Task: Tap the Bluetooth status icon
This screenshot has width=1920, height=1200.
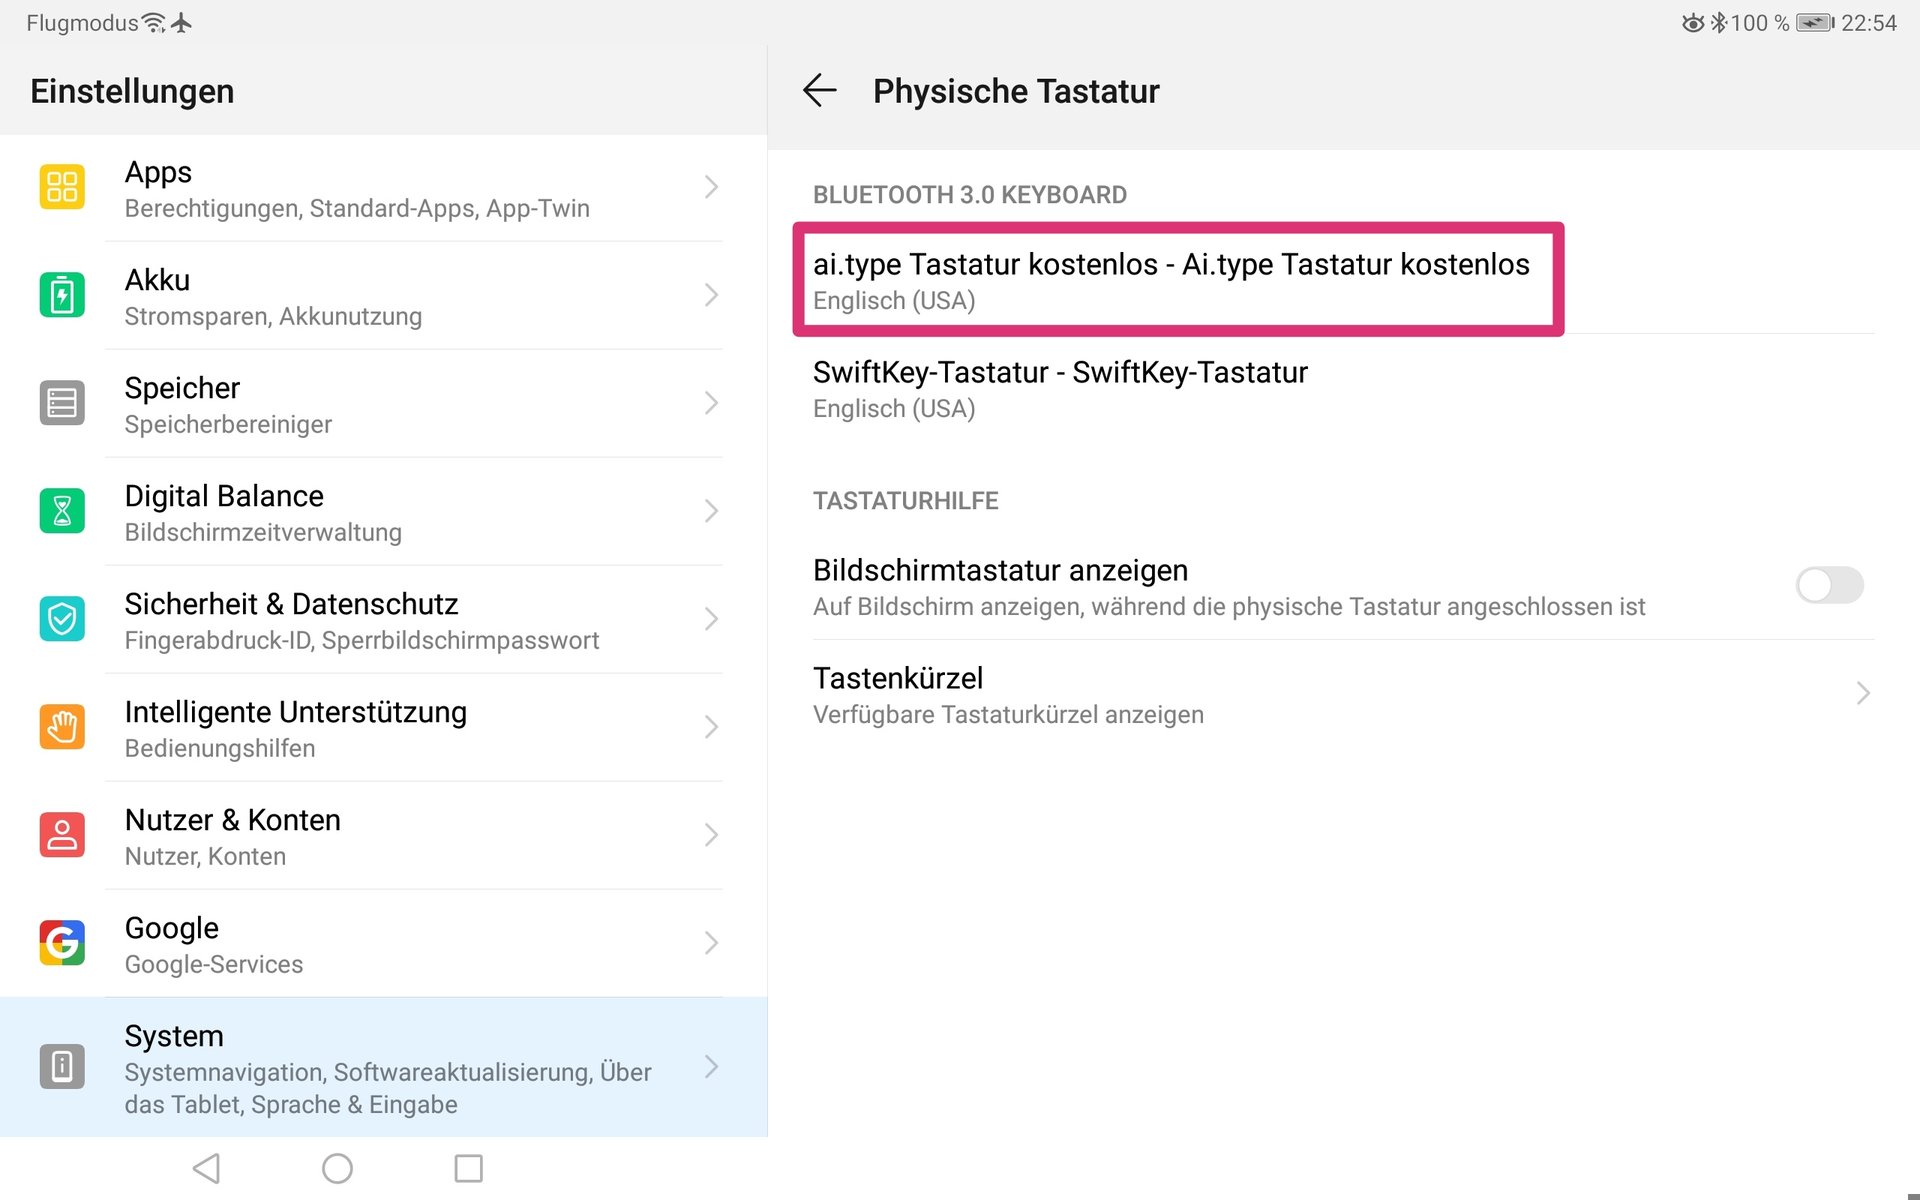Action: coord(1719,23)
